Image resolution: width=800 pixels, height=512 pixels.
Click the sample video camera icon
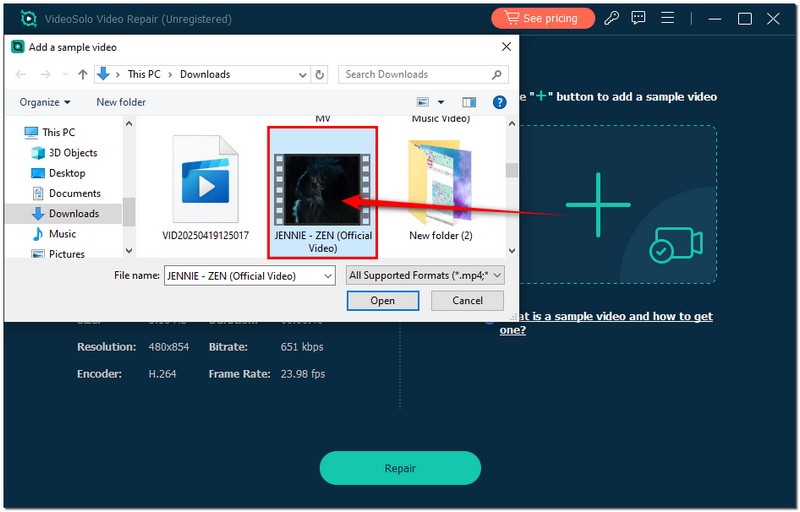pos(676,244)
